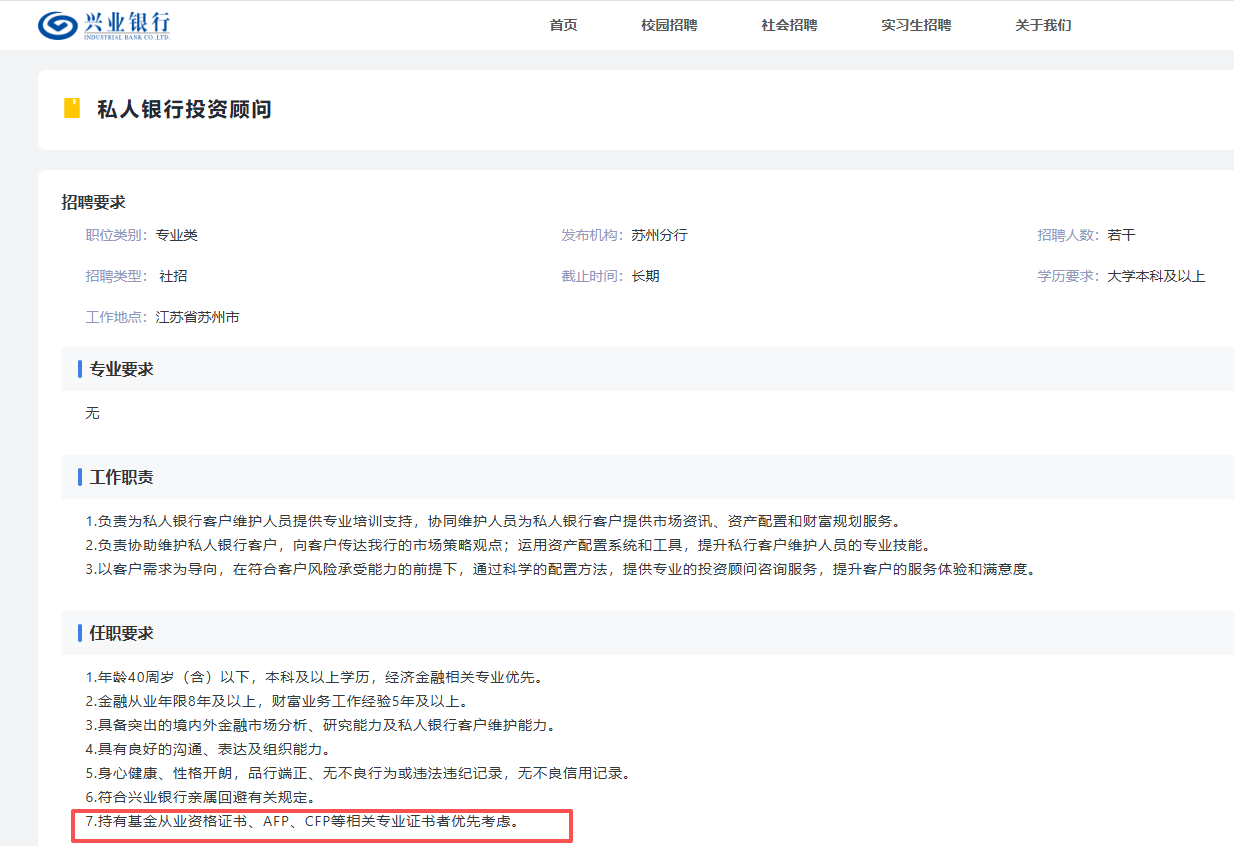
Task: Select 社会招聘 in the top navigation
Action: tap(789, 25)
